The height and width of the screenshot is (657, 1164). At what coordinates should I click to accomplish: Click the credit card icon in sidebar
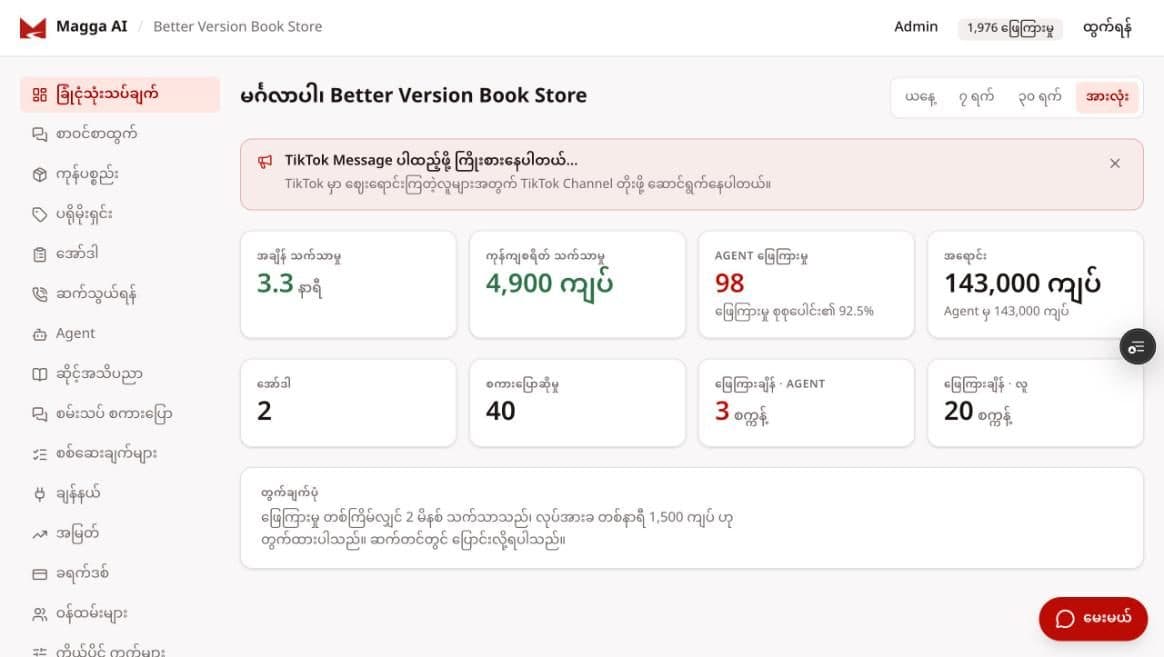click(x=39, y=574)
